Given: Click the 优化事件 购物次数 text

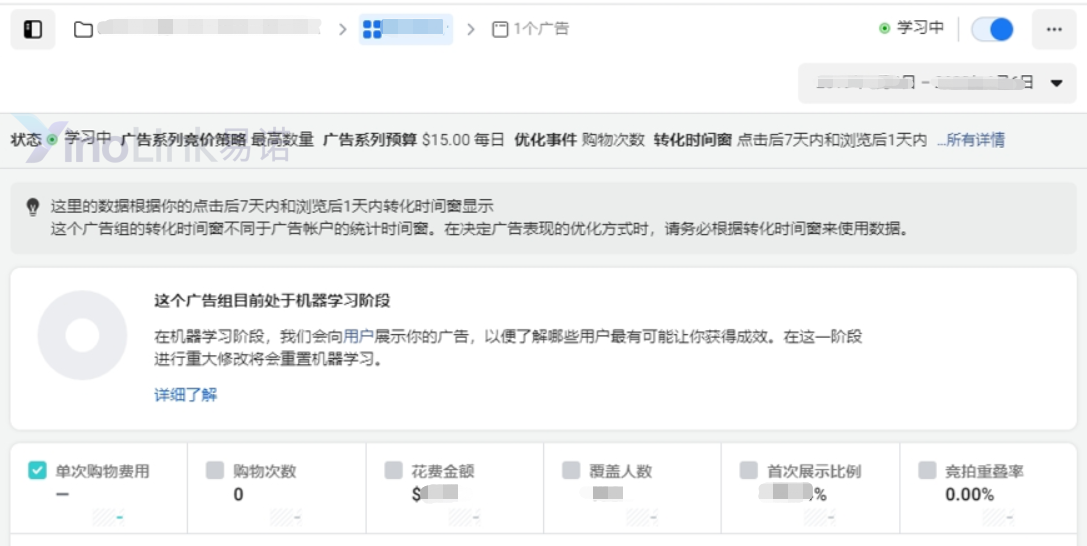Looking at the screenshot, I should point(580,140).
